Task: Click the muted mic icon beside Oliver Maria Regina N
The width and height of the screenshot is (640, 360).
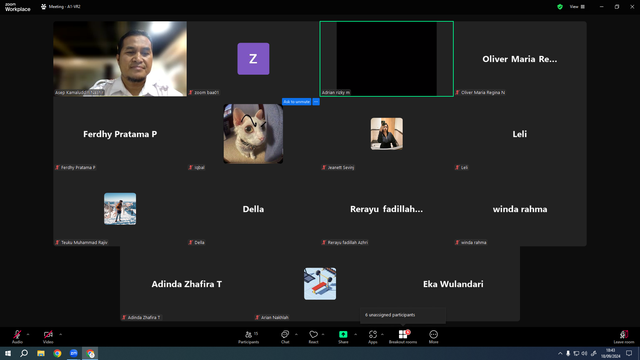Action: pyautogui.click(x=458, y=93)
